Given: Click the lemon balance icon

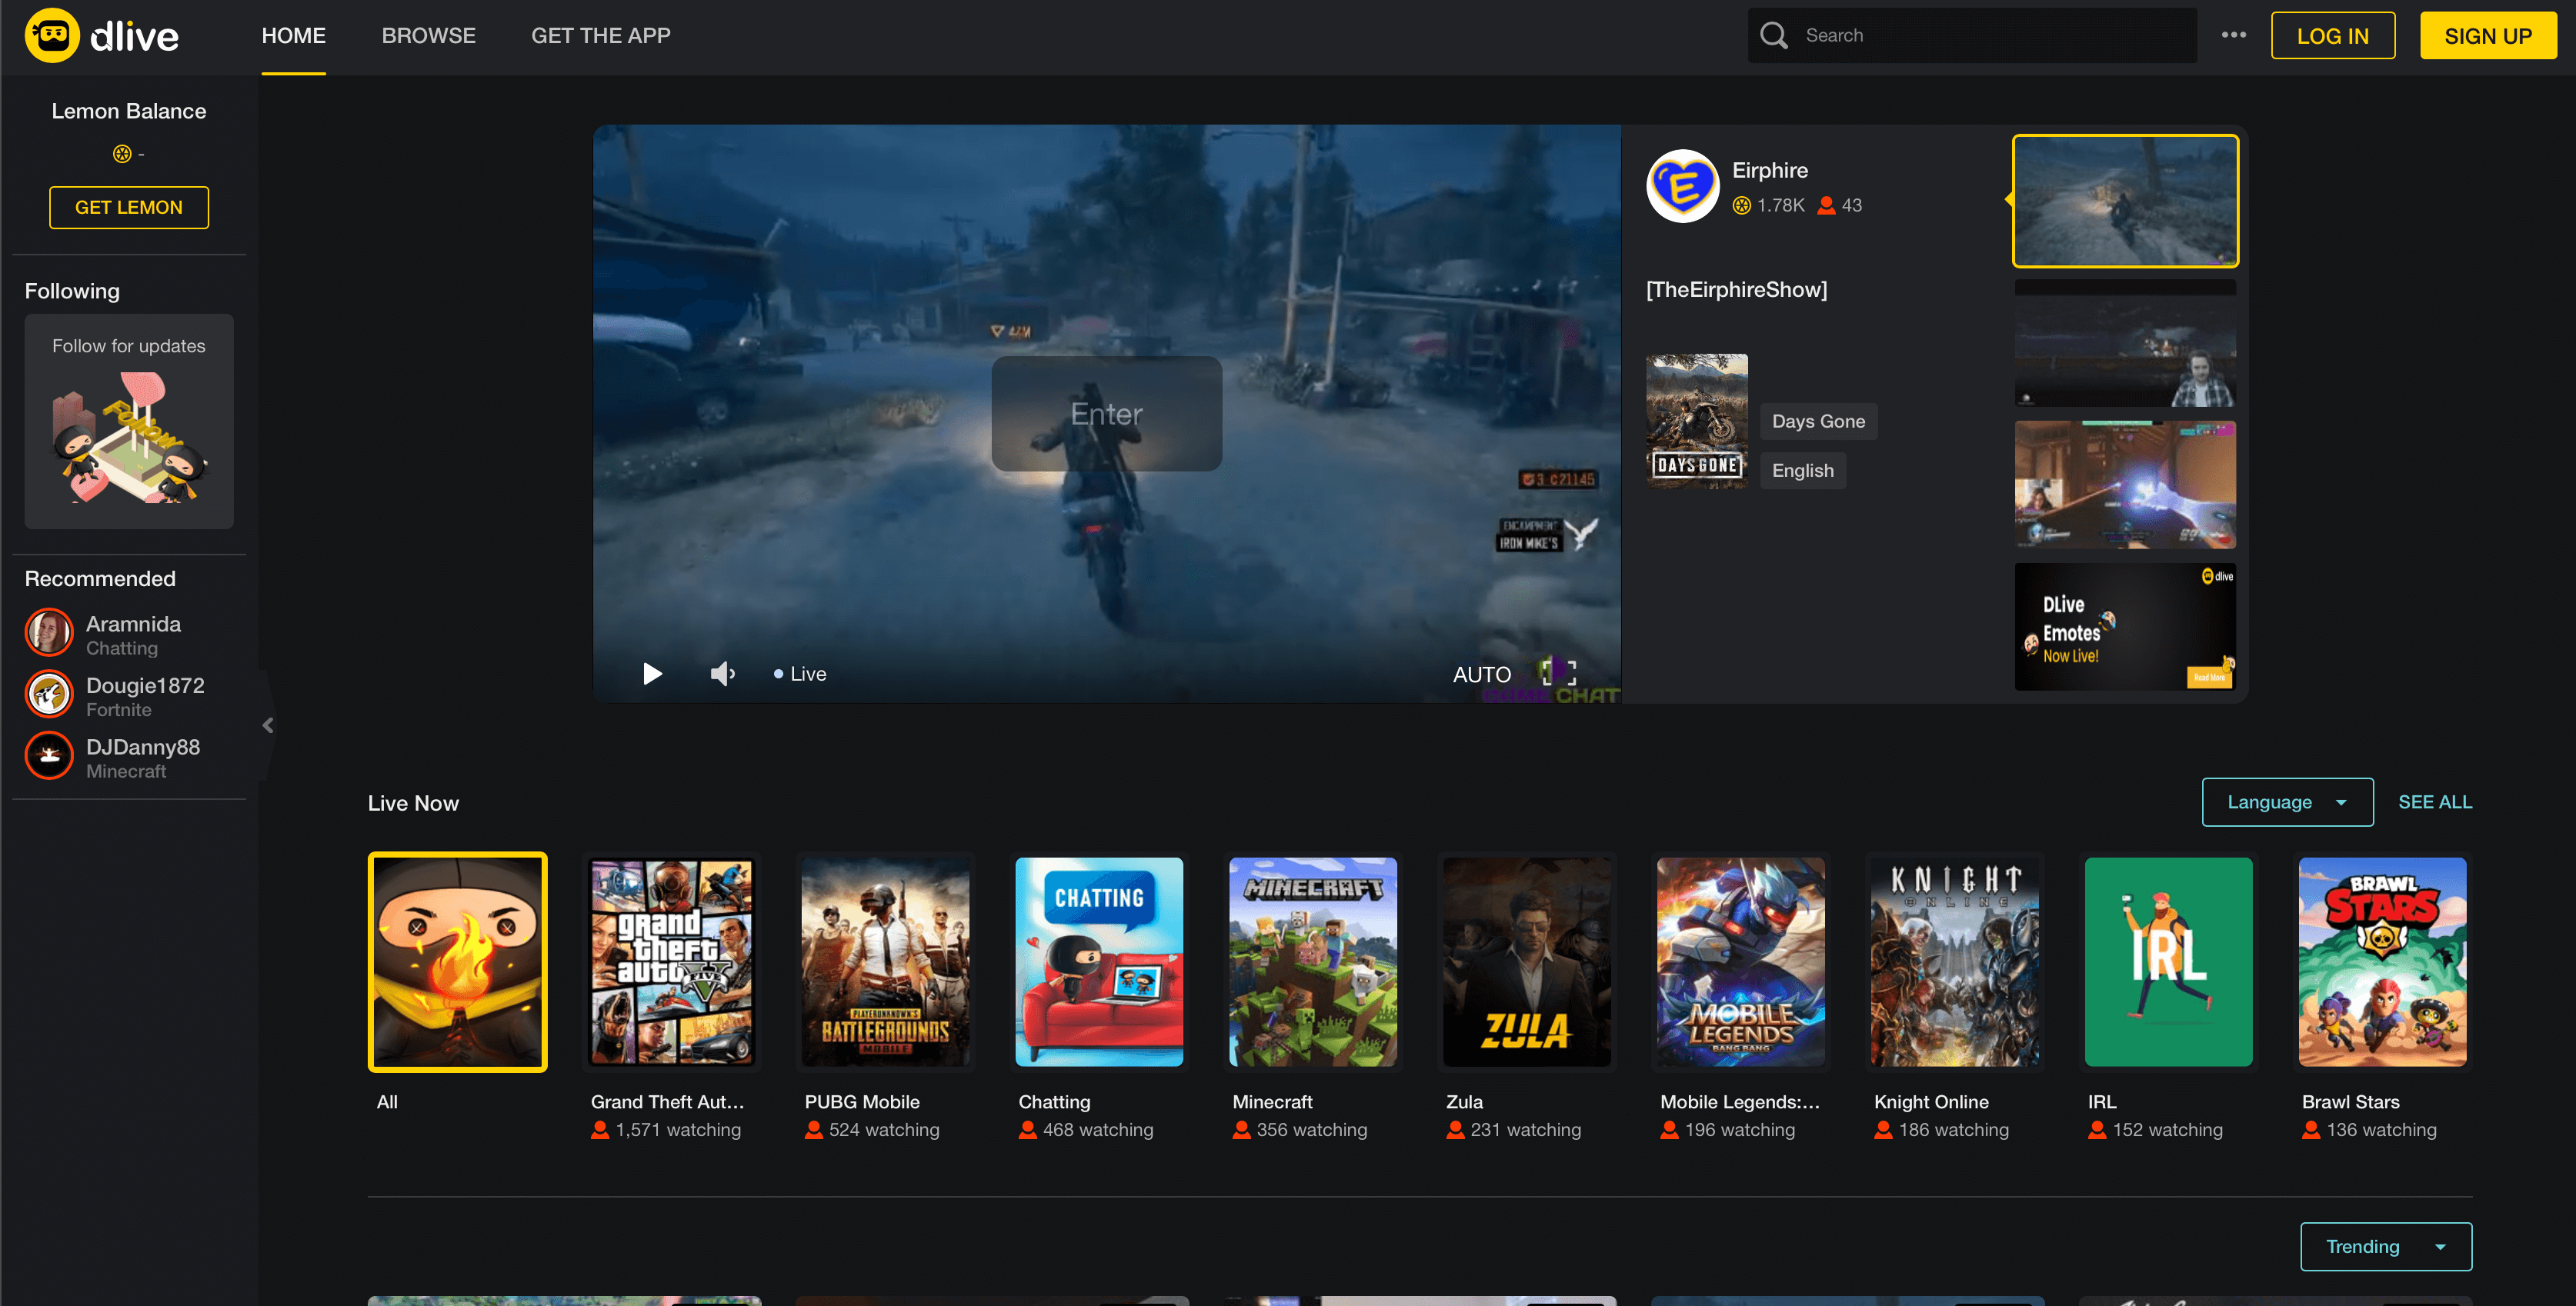Looking at the screenshot, I should point(122,154).
